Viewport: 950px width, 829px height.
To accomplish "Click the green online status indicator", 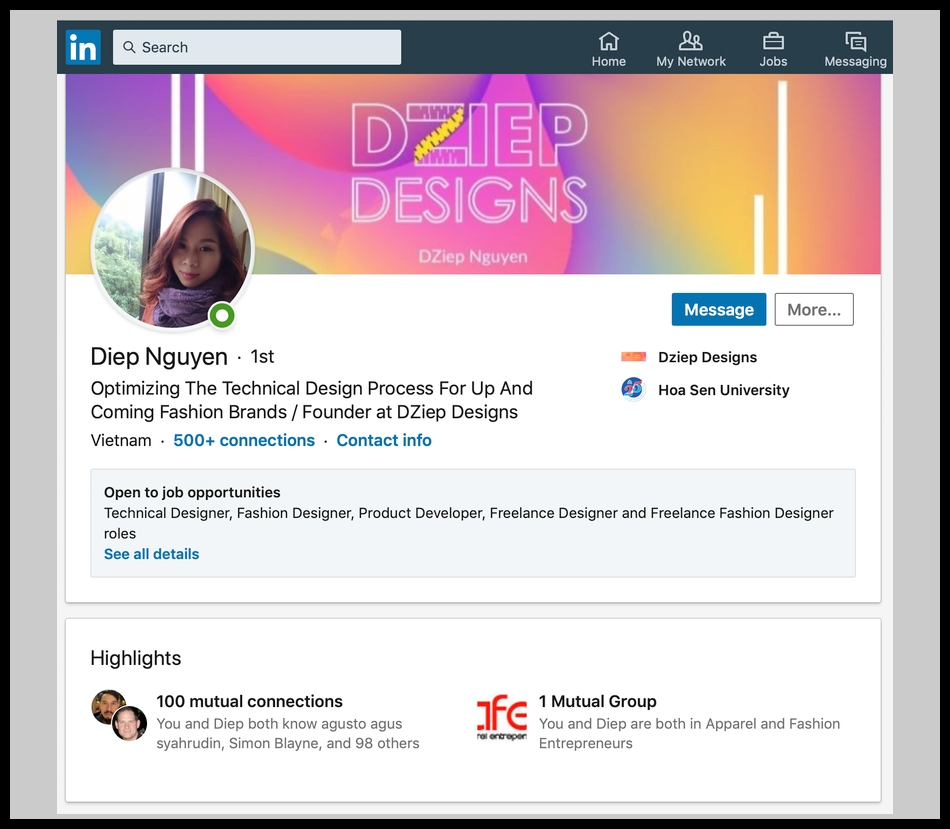I will click(x=222, y=315).
